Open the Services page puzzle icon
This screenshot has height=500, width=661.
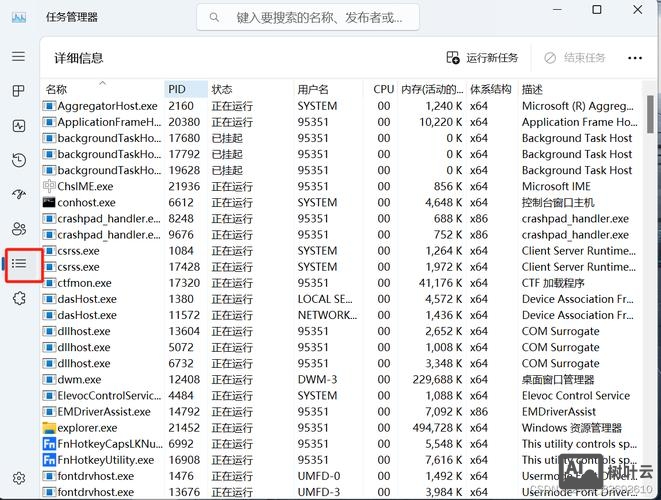(x=19, y=298)
